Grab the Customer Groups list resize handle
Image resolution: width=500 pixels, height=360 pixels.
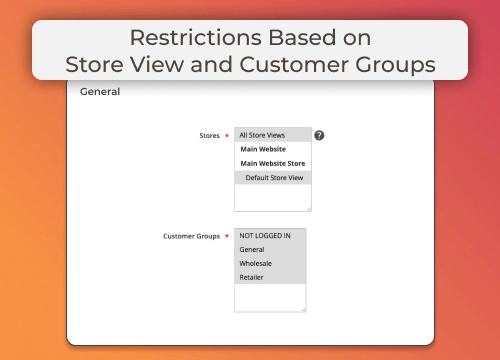click(303, 310)
